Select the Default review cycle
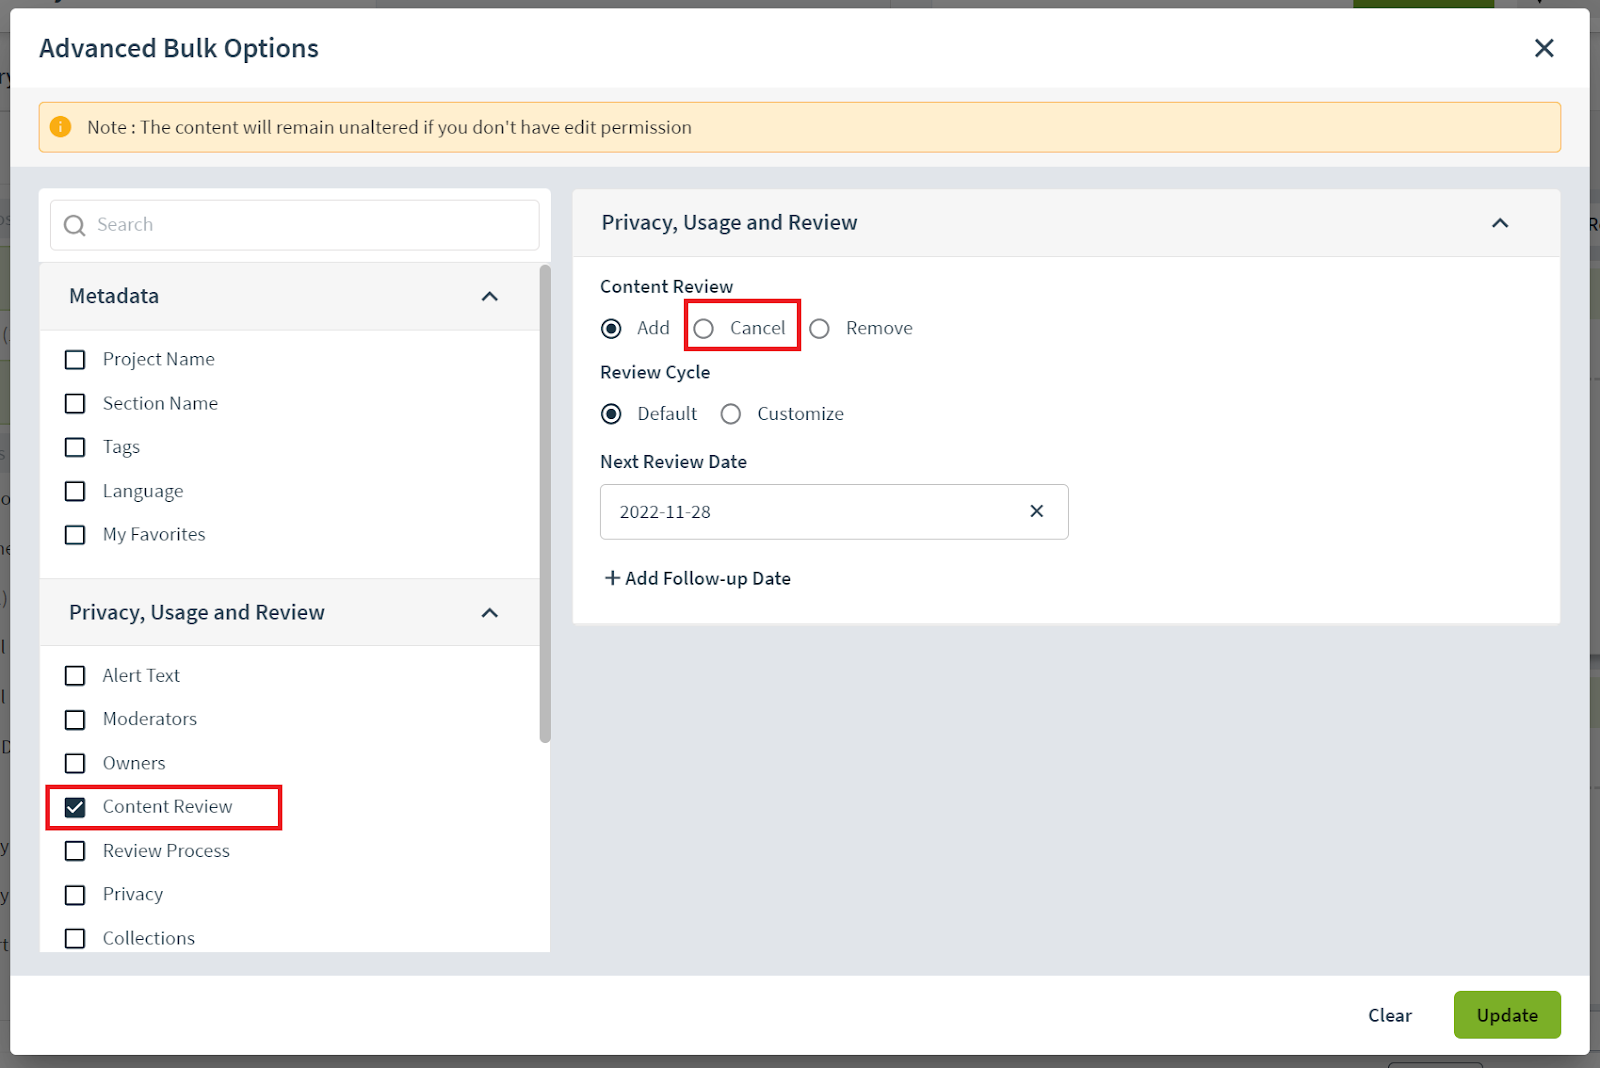This screenshot has width=1600, height=1068. pyautogui.click(x=611, y=414)
